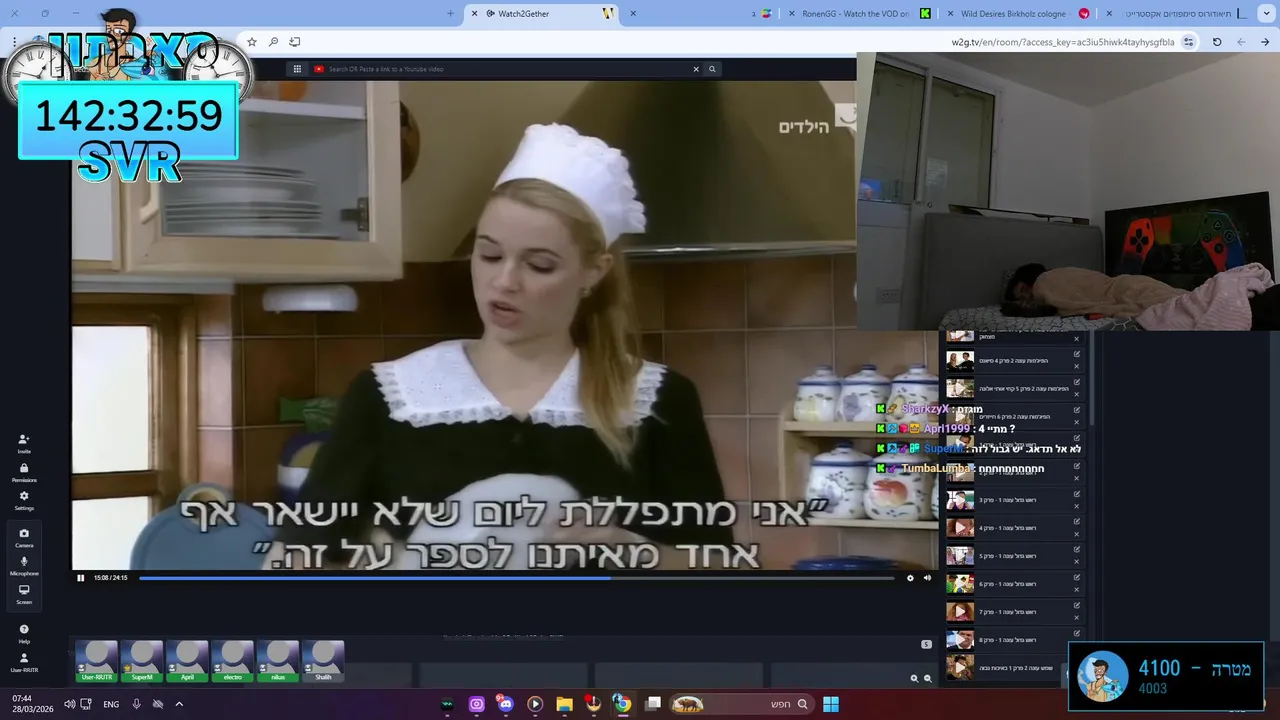
Task: Open File Explorer from the taskbar
Action: [564, 704]
